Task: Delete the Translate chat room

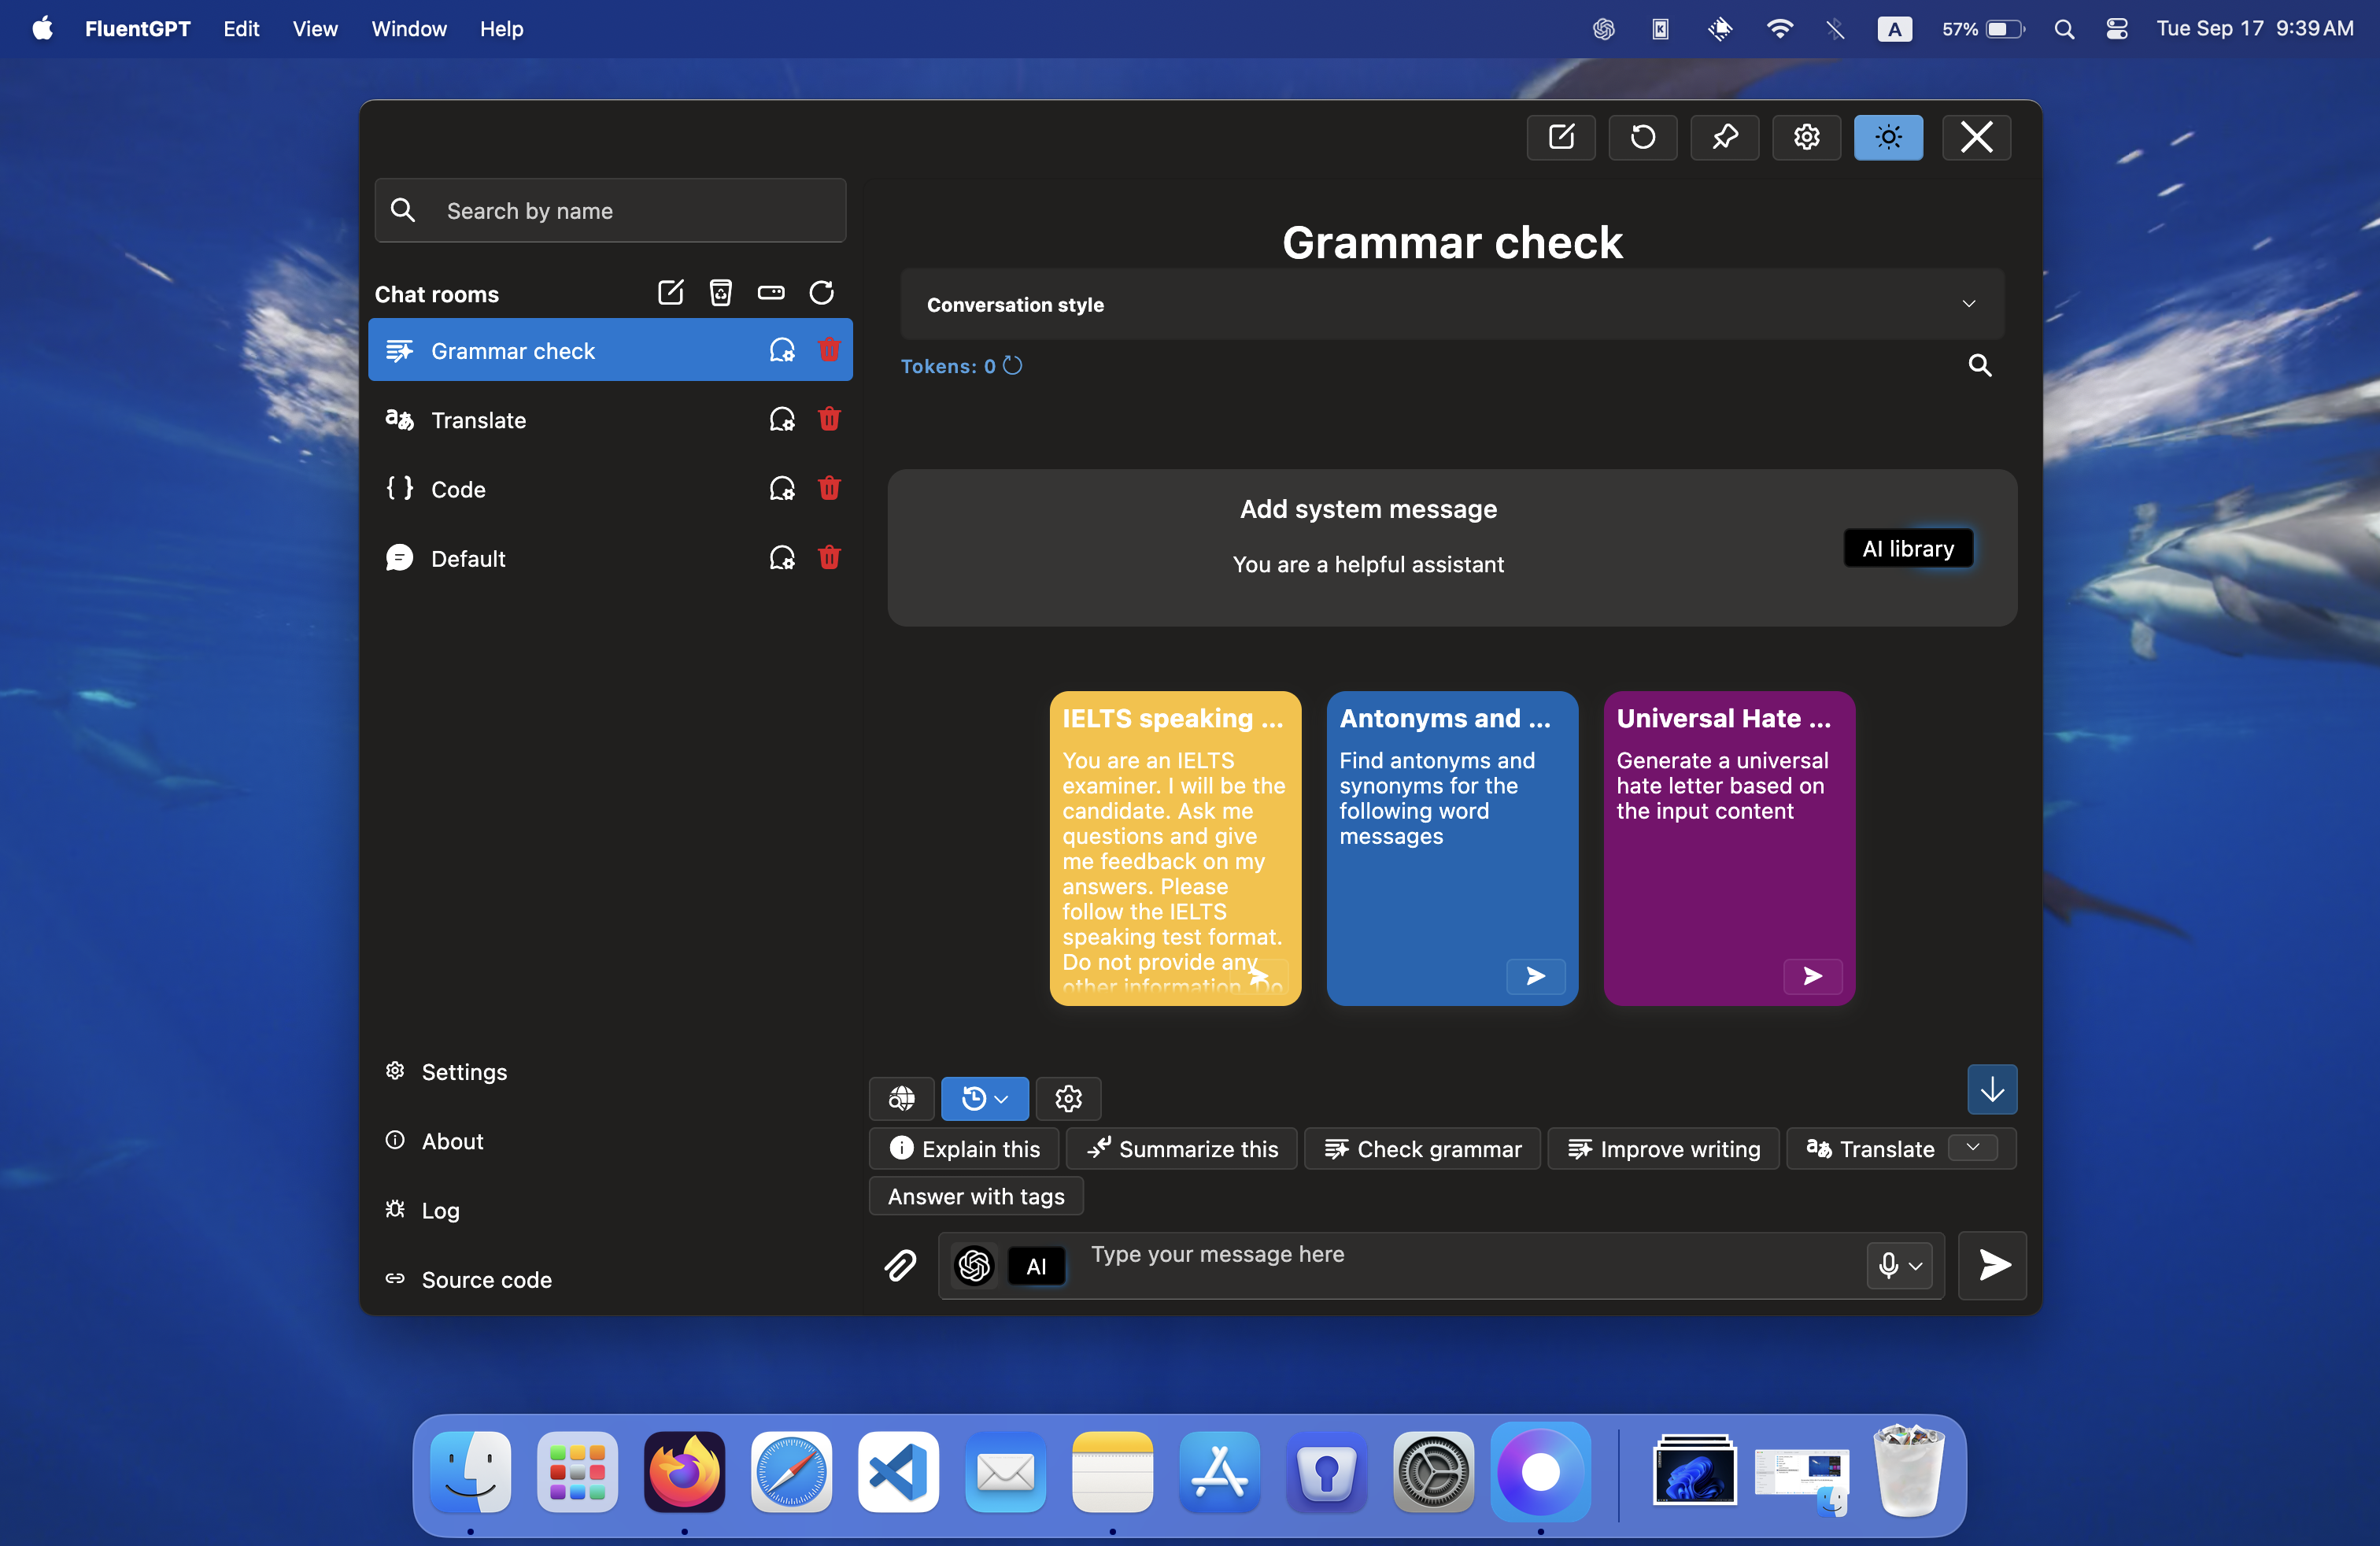Action: pyautogui.click(x=829, y=419)
